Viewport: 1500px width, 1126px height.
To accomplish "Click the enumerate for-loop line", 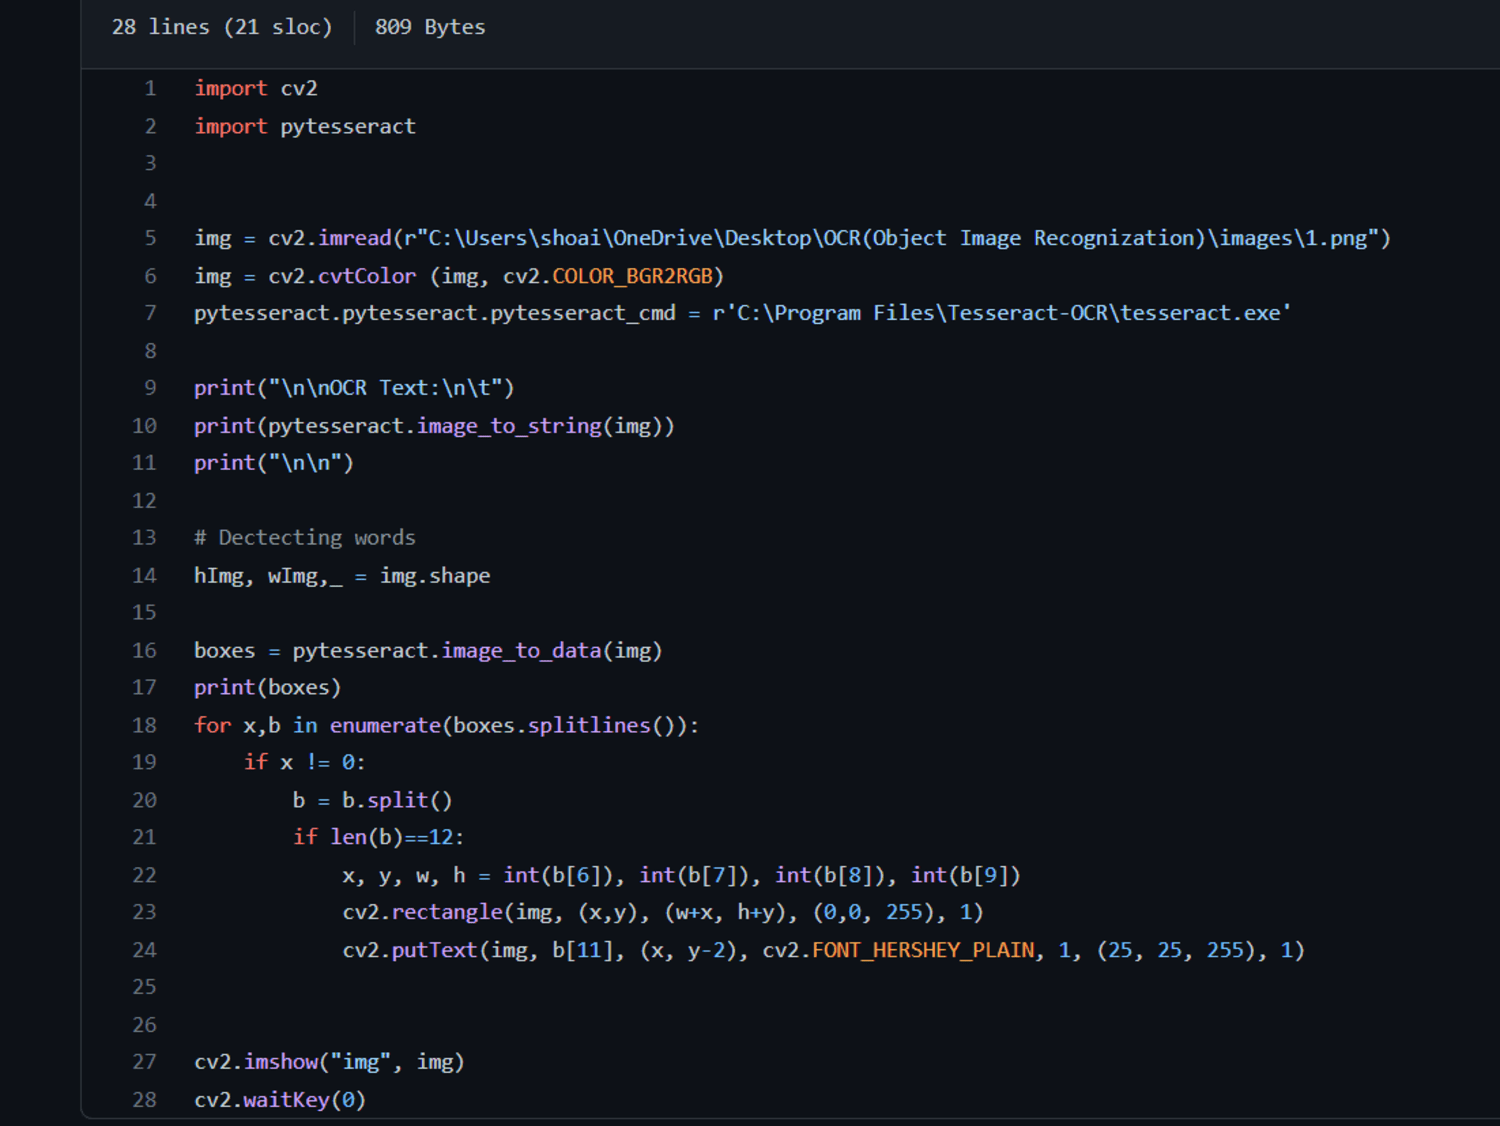I will click(446, 726).
